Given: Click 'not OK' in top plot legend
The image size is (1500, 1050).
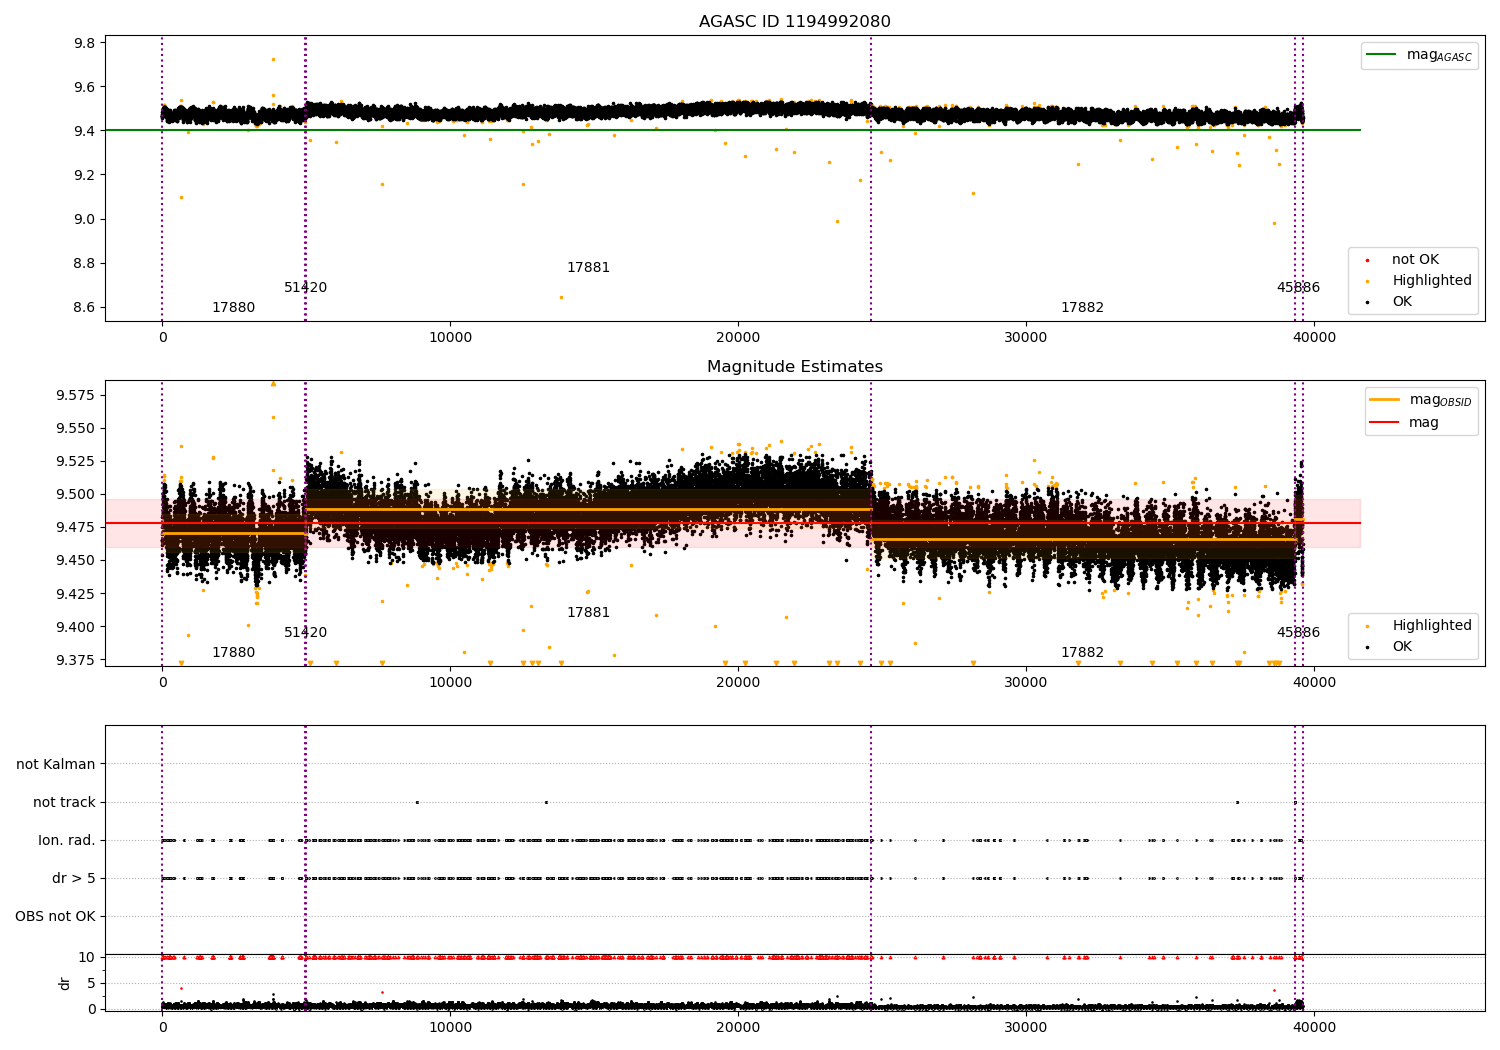Looking at the screenshot, I should point(1415,260).
